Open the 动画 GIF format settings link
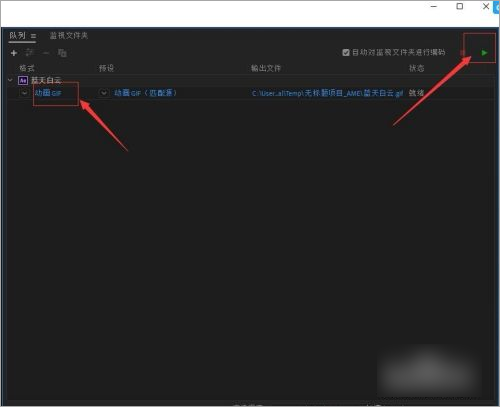 coord(48,93)
